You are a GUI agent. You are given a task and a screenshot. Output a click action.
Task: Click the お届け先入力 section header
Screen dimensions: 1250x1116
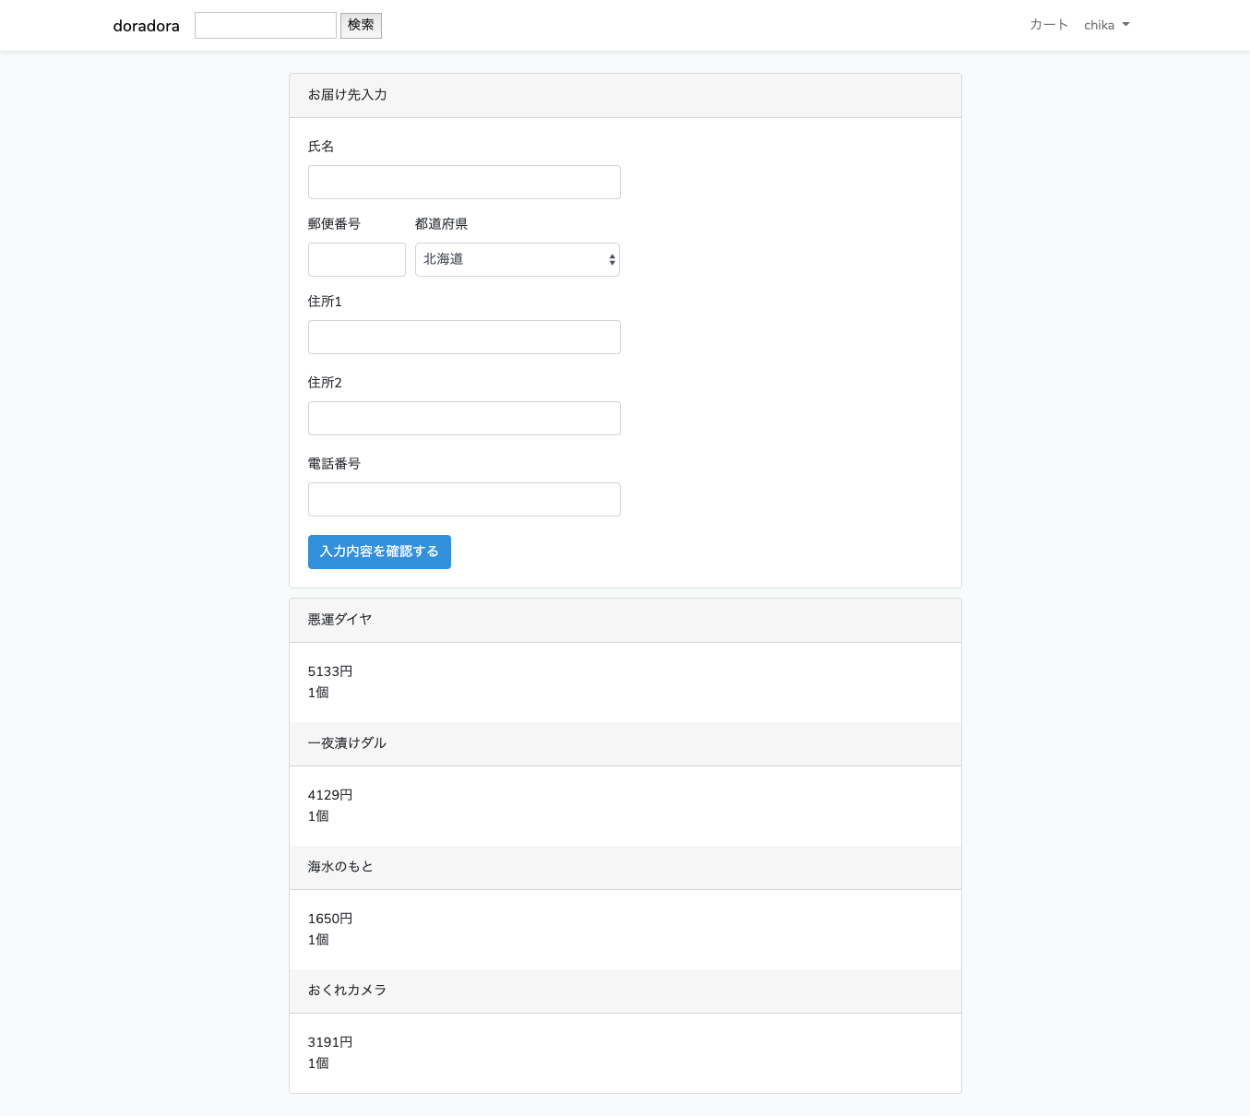[347, 95]
